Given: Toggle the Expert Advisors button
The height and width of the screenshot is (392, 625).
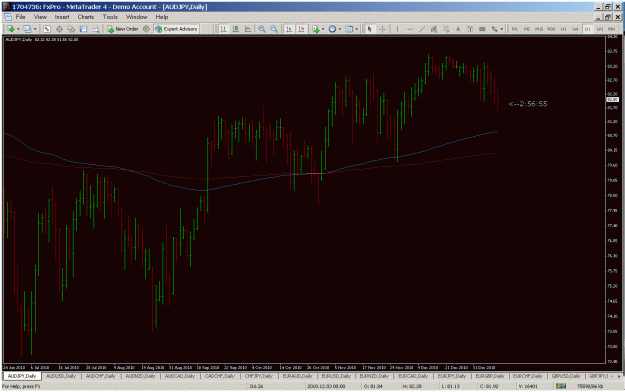Looking at the screenshot, I should pyautogui.click(x=176, y=29).
